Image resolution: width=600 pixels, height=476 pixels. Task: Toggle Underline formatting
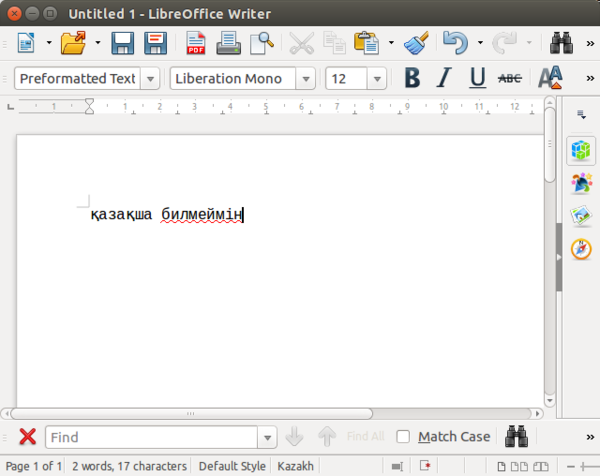(477, 78)
